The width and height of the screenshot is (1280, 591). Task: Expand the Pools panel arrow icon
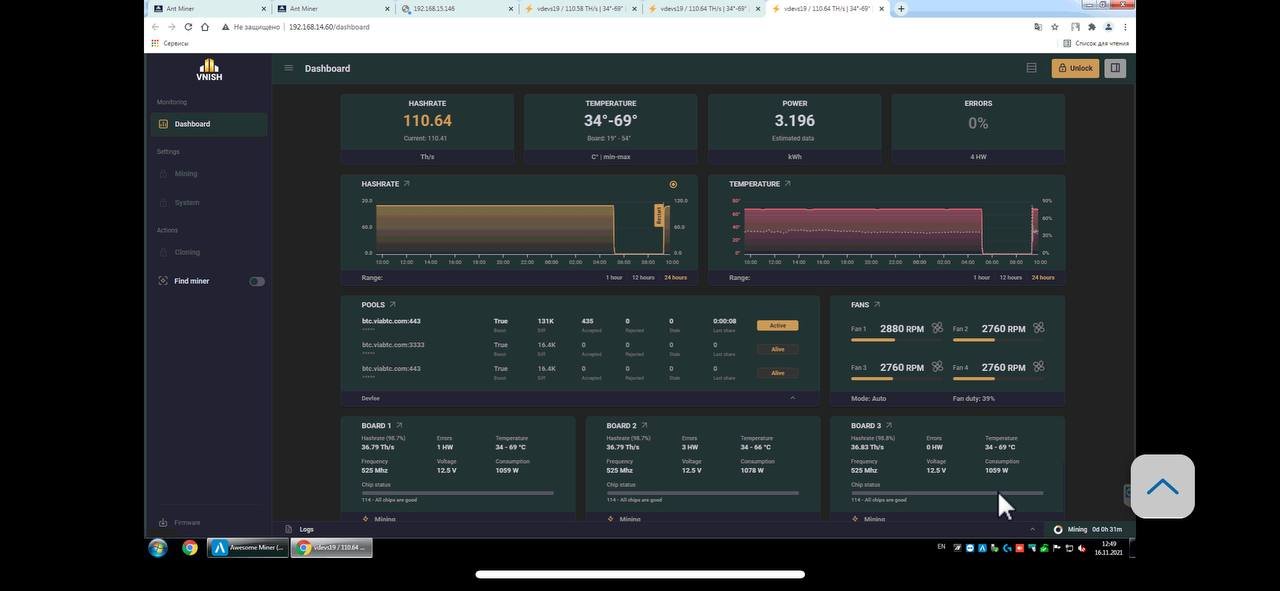[x=392, y=305]
